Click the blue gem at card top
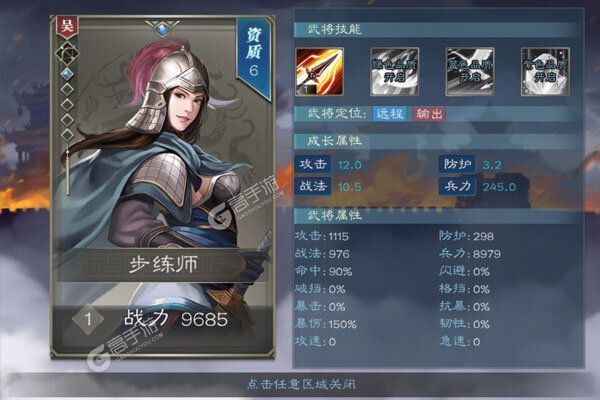Viewport: 600px width, 400px height. point(163,29)
